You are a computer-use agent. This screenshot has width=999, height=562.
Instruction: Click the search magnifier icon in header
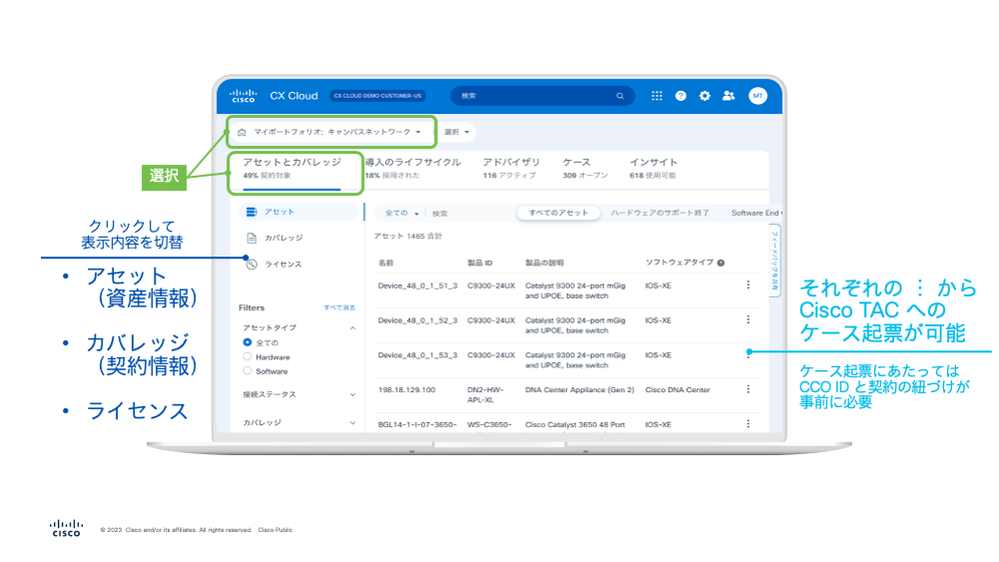click(620, 96)
